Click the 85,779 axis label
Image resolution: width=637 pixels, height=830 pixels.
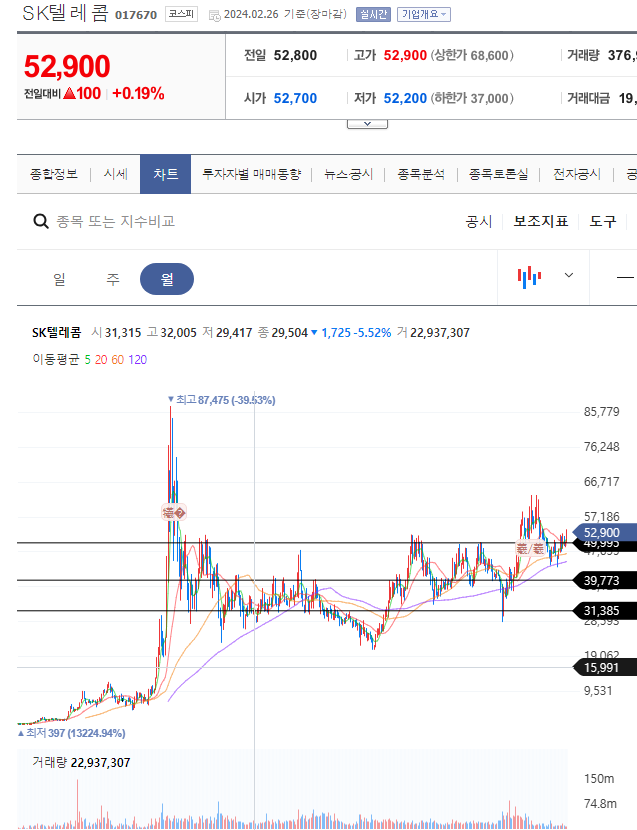point(602,412)
